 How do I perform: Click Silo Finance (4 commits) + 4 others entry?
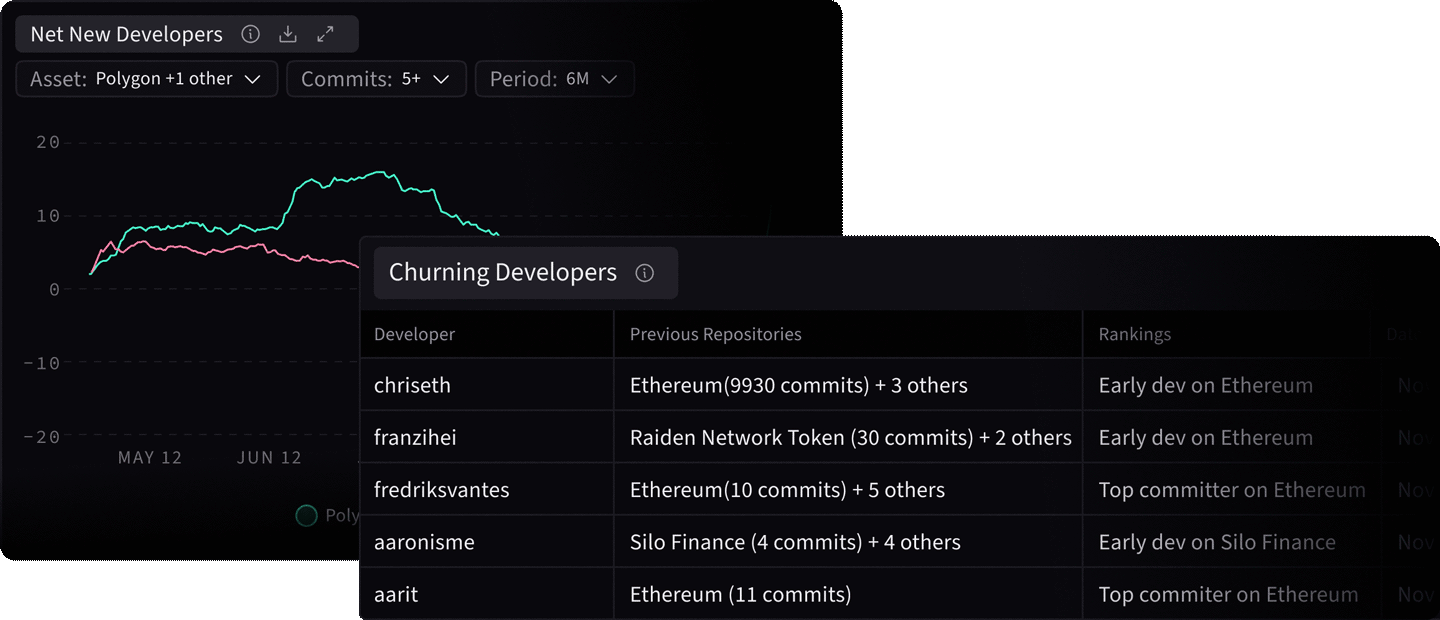pos(794,541)
